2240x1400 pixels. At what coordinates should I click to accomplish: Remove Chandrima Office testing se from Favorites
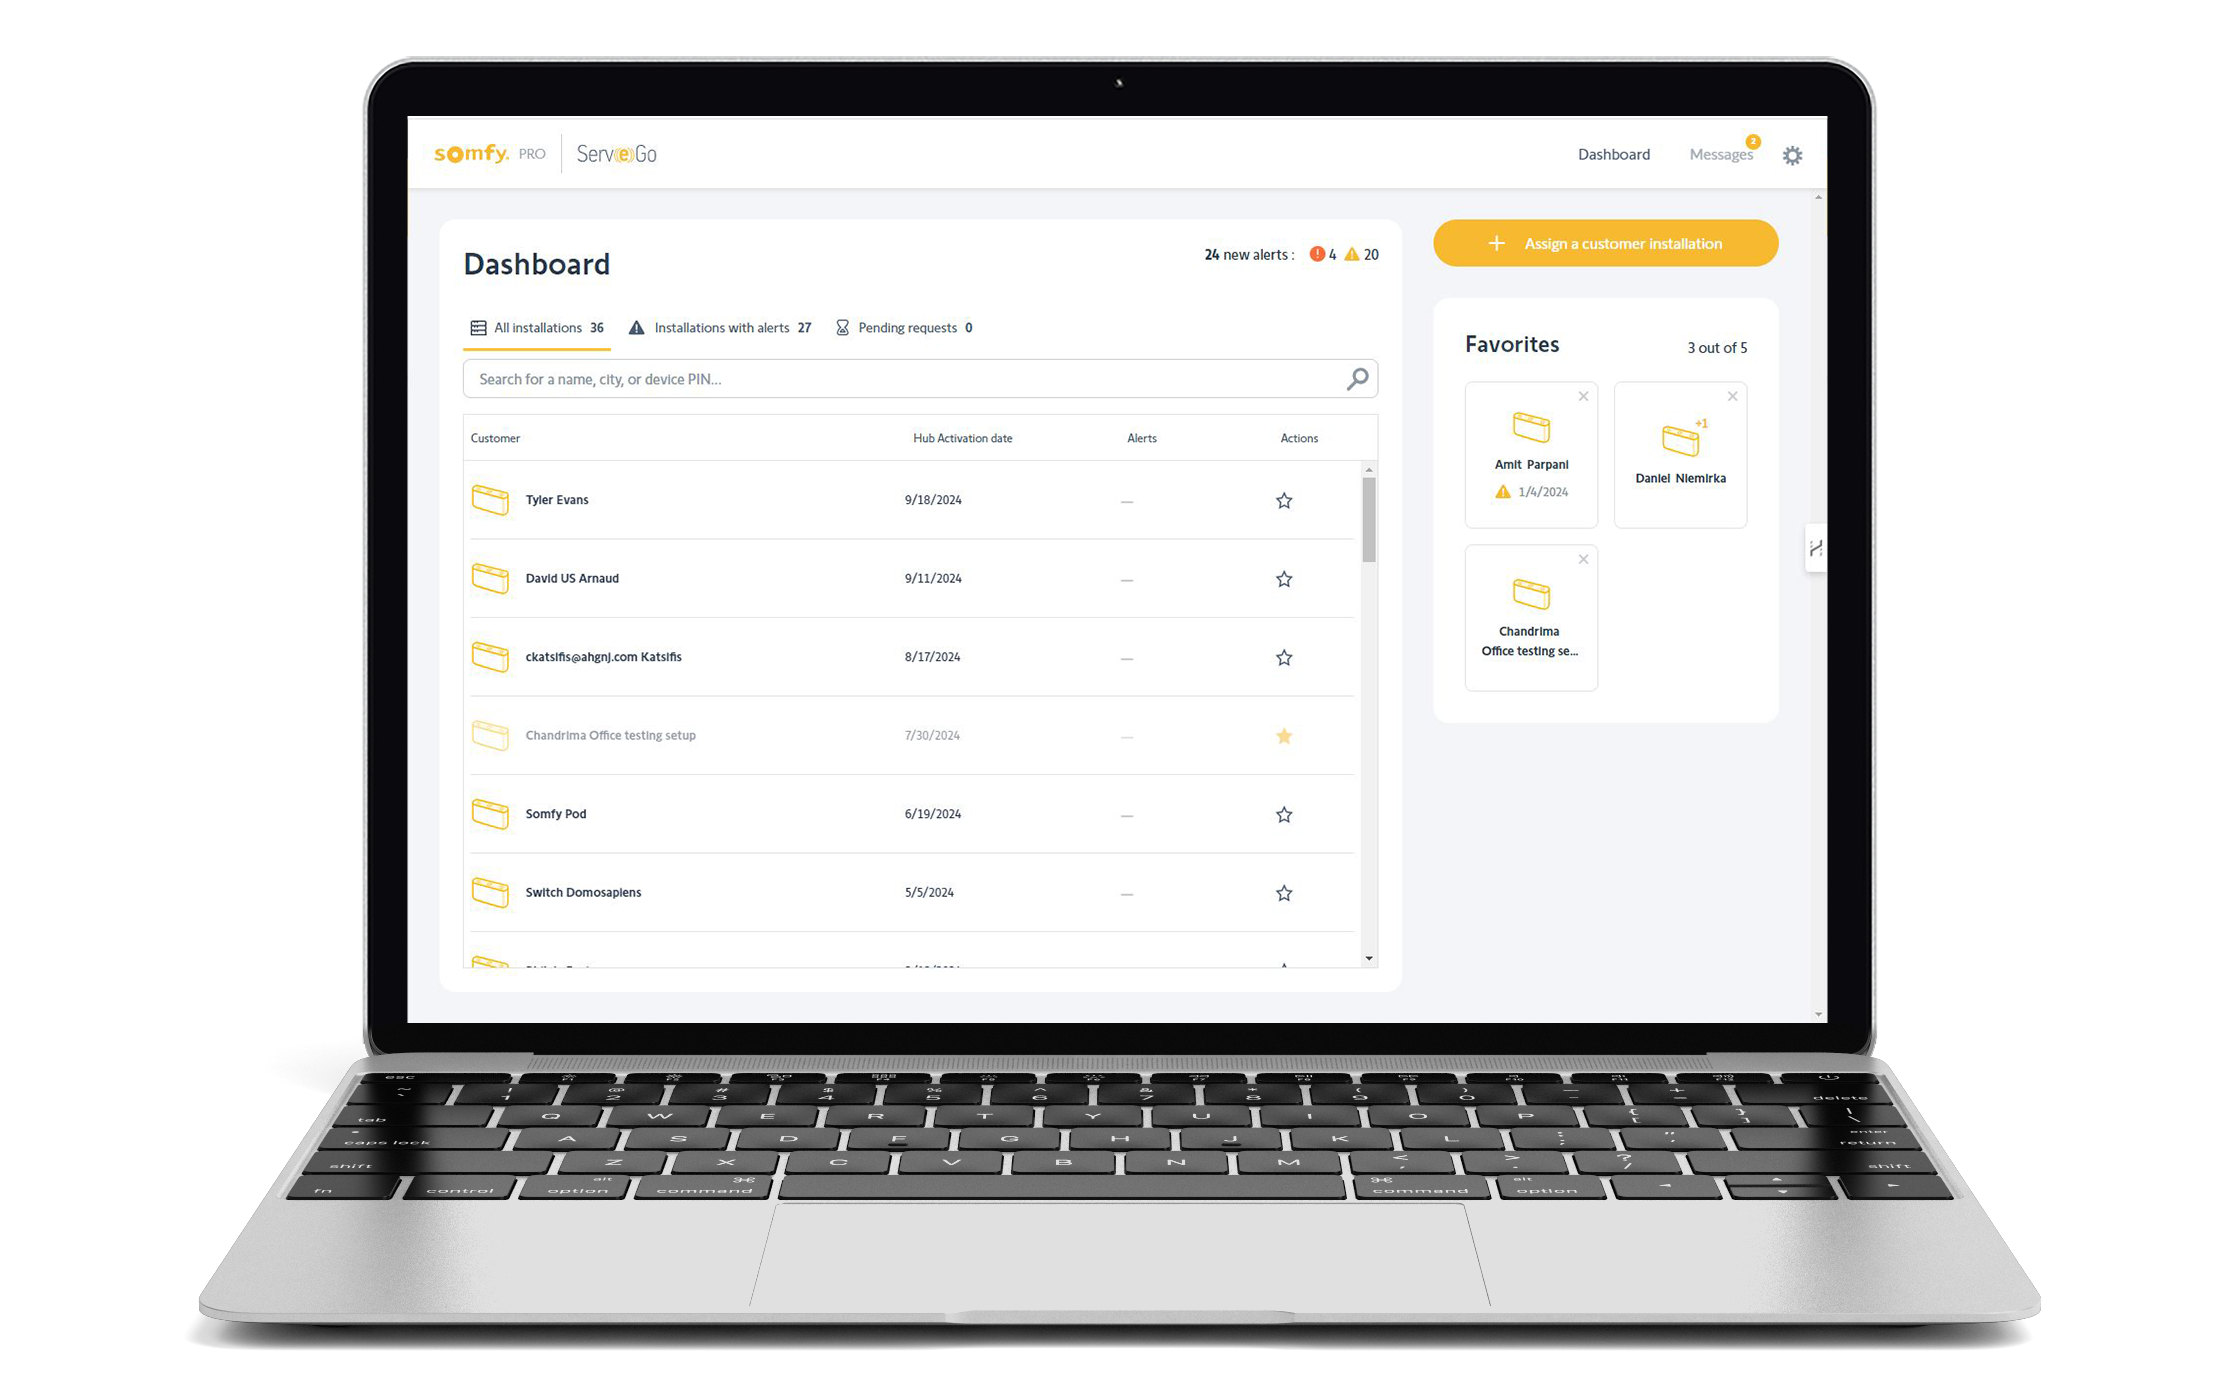[x=1584, y=558]
